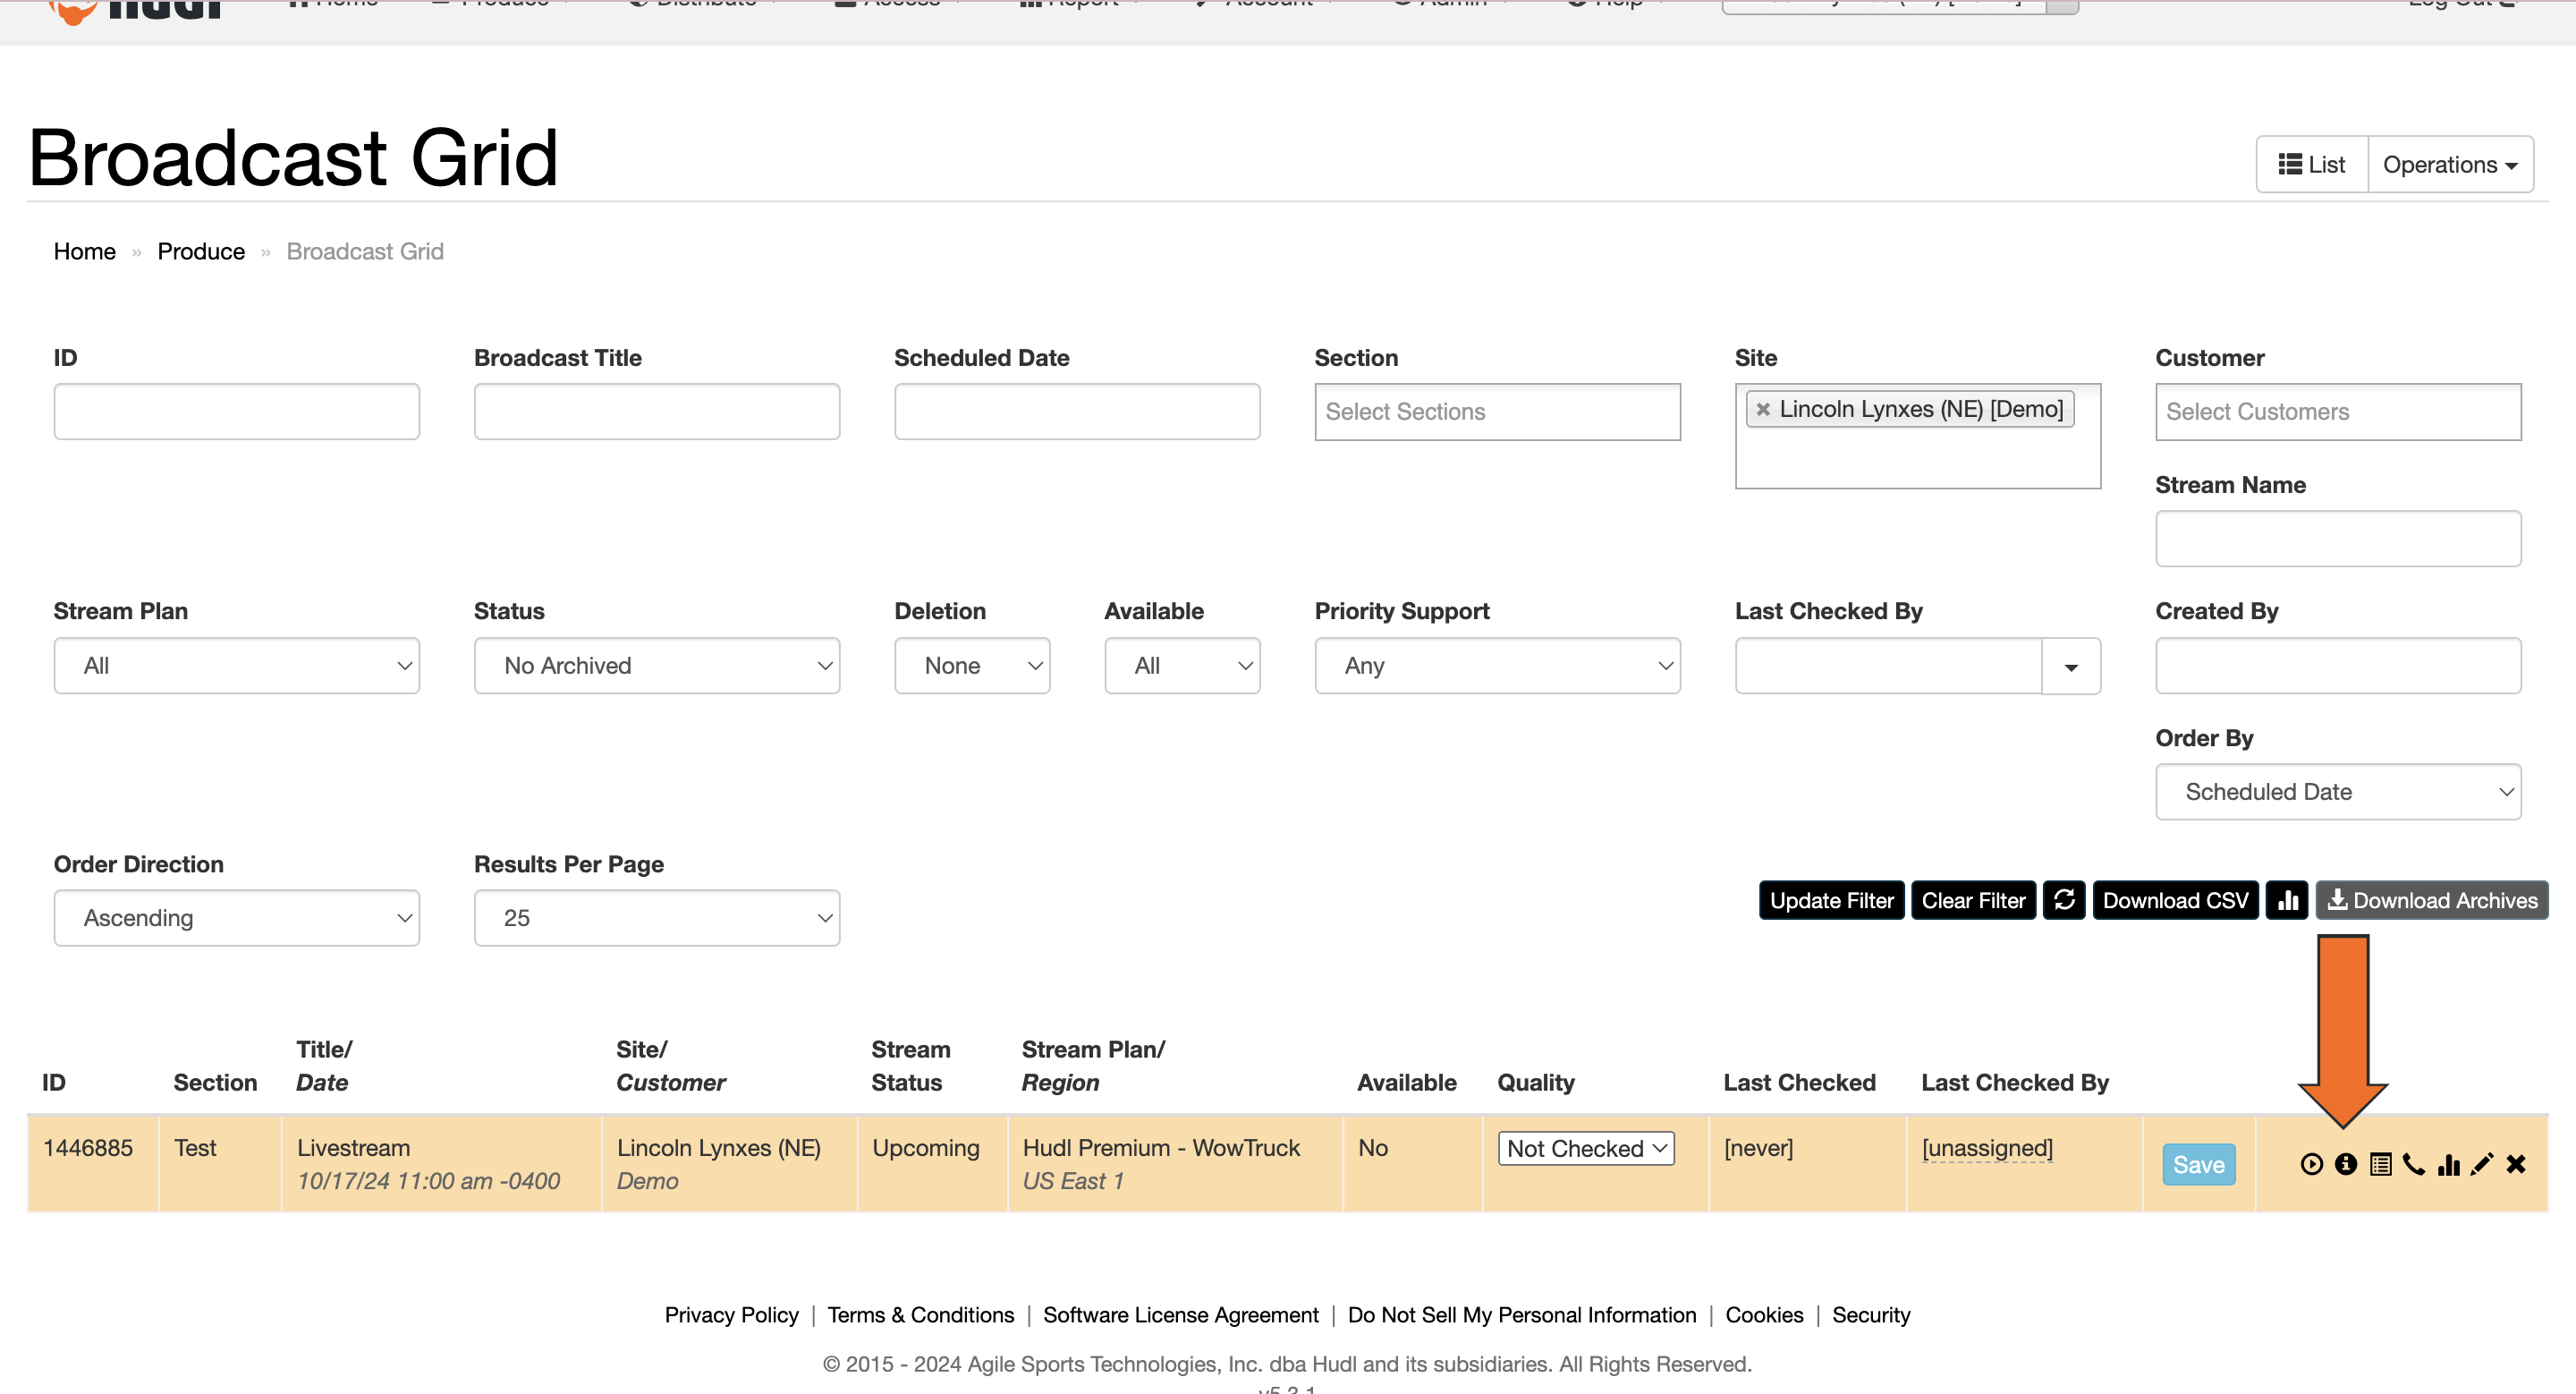Screen dimensions: 2576x1394
Task: Click the list details icon in the row
Action: (2381, 1164)
